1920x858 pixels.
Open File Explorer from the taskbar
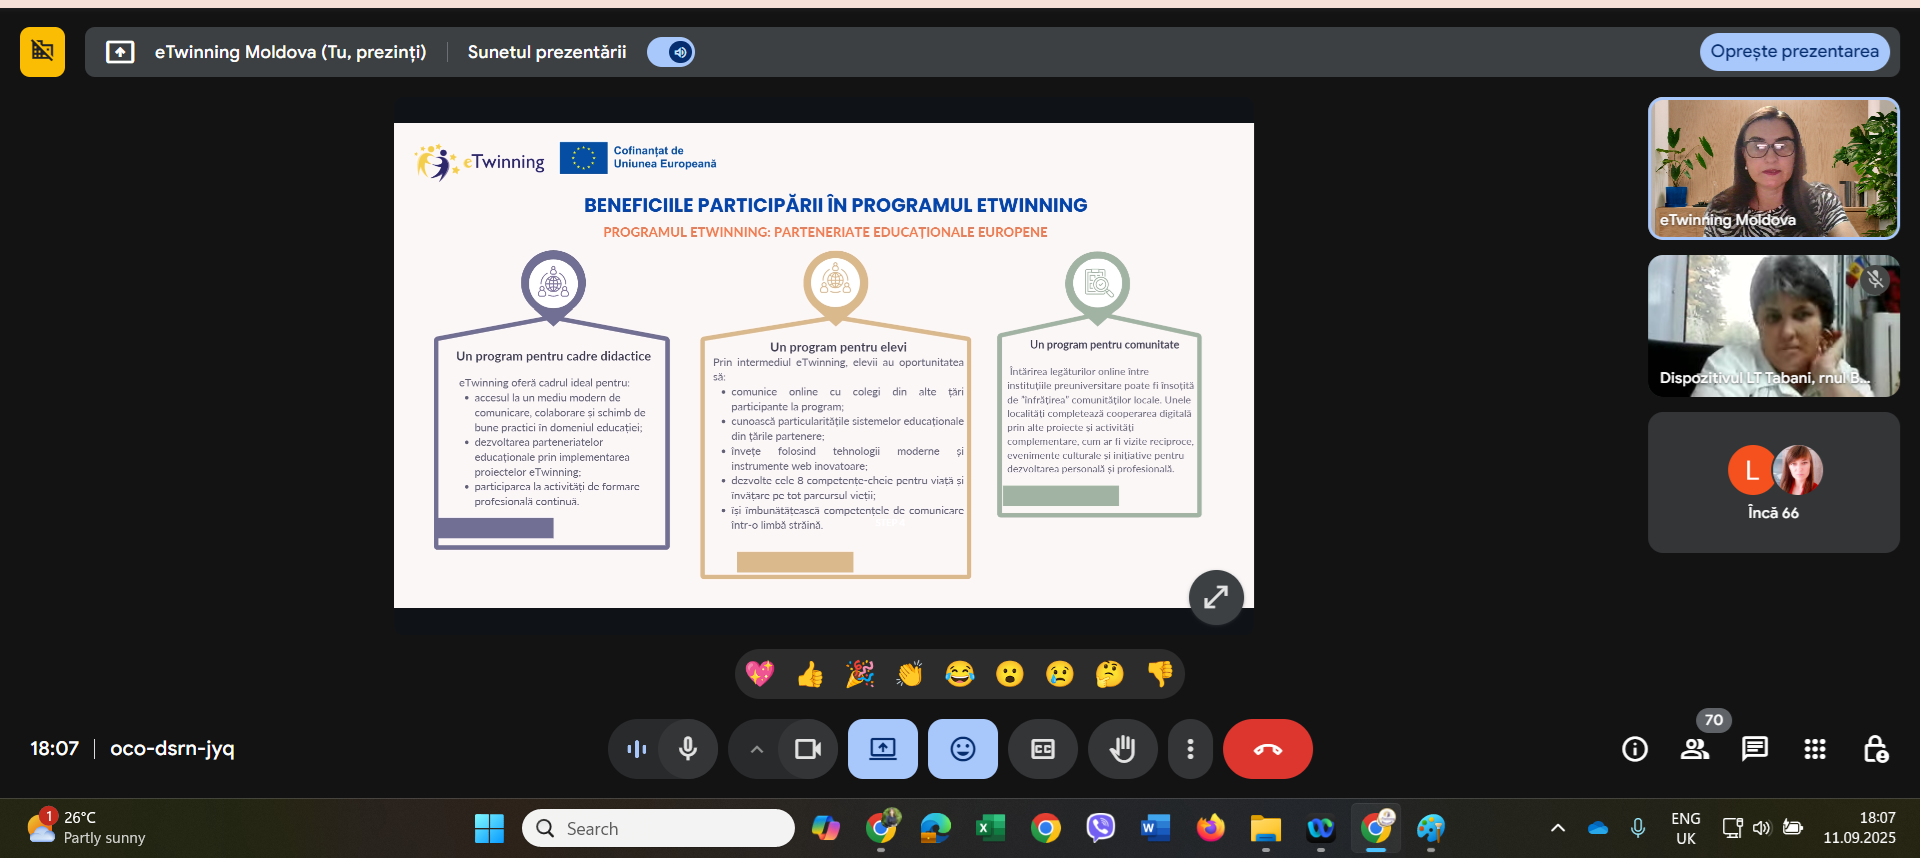coord(1266,828)
